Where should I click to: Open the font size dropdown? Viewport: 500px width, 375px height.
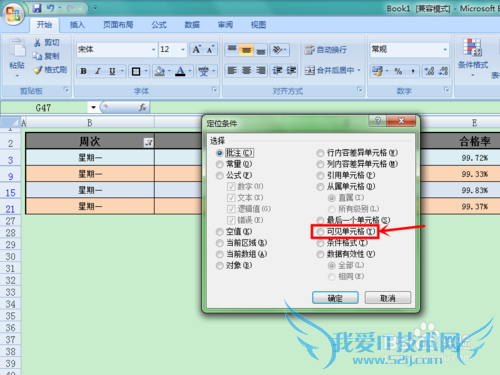[x=183, y=50]
